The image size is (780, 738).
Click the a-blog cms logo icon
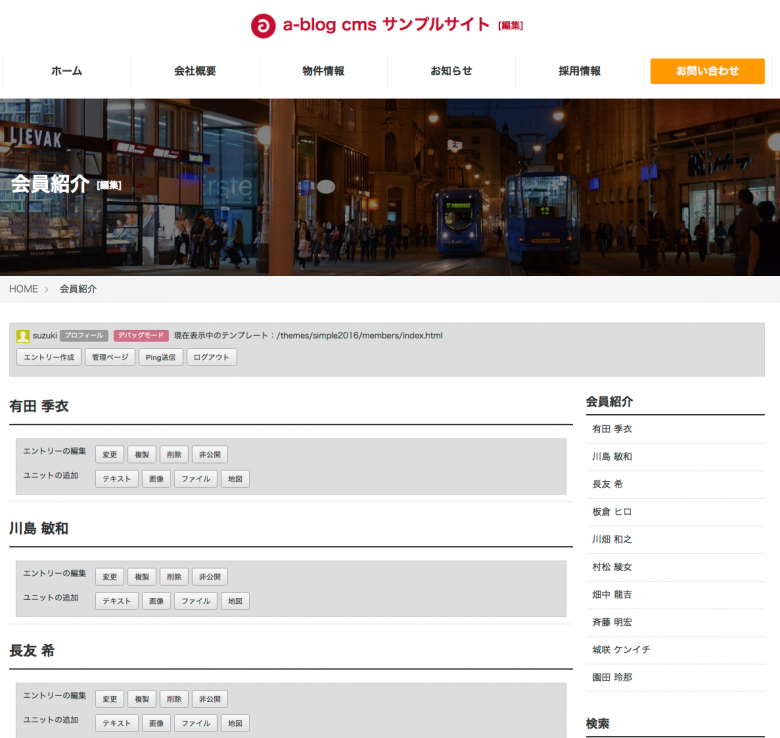pyautogui.click(x=263, y=26)
